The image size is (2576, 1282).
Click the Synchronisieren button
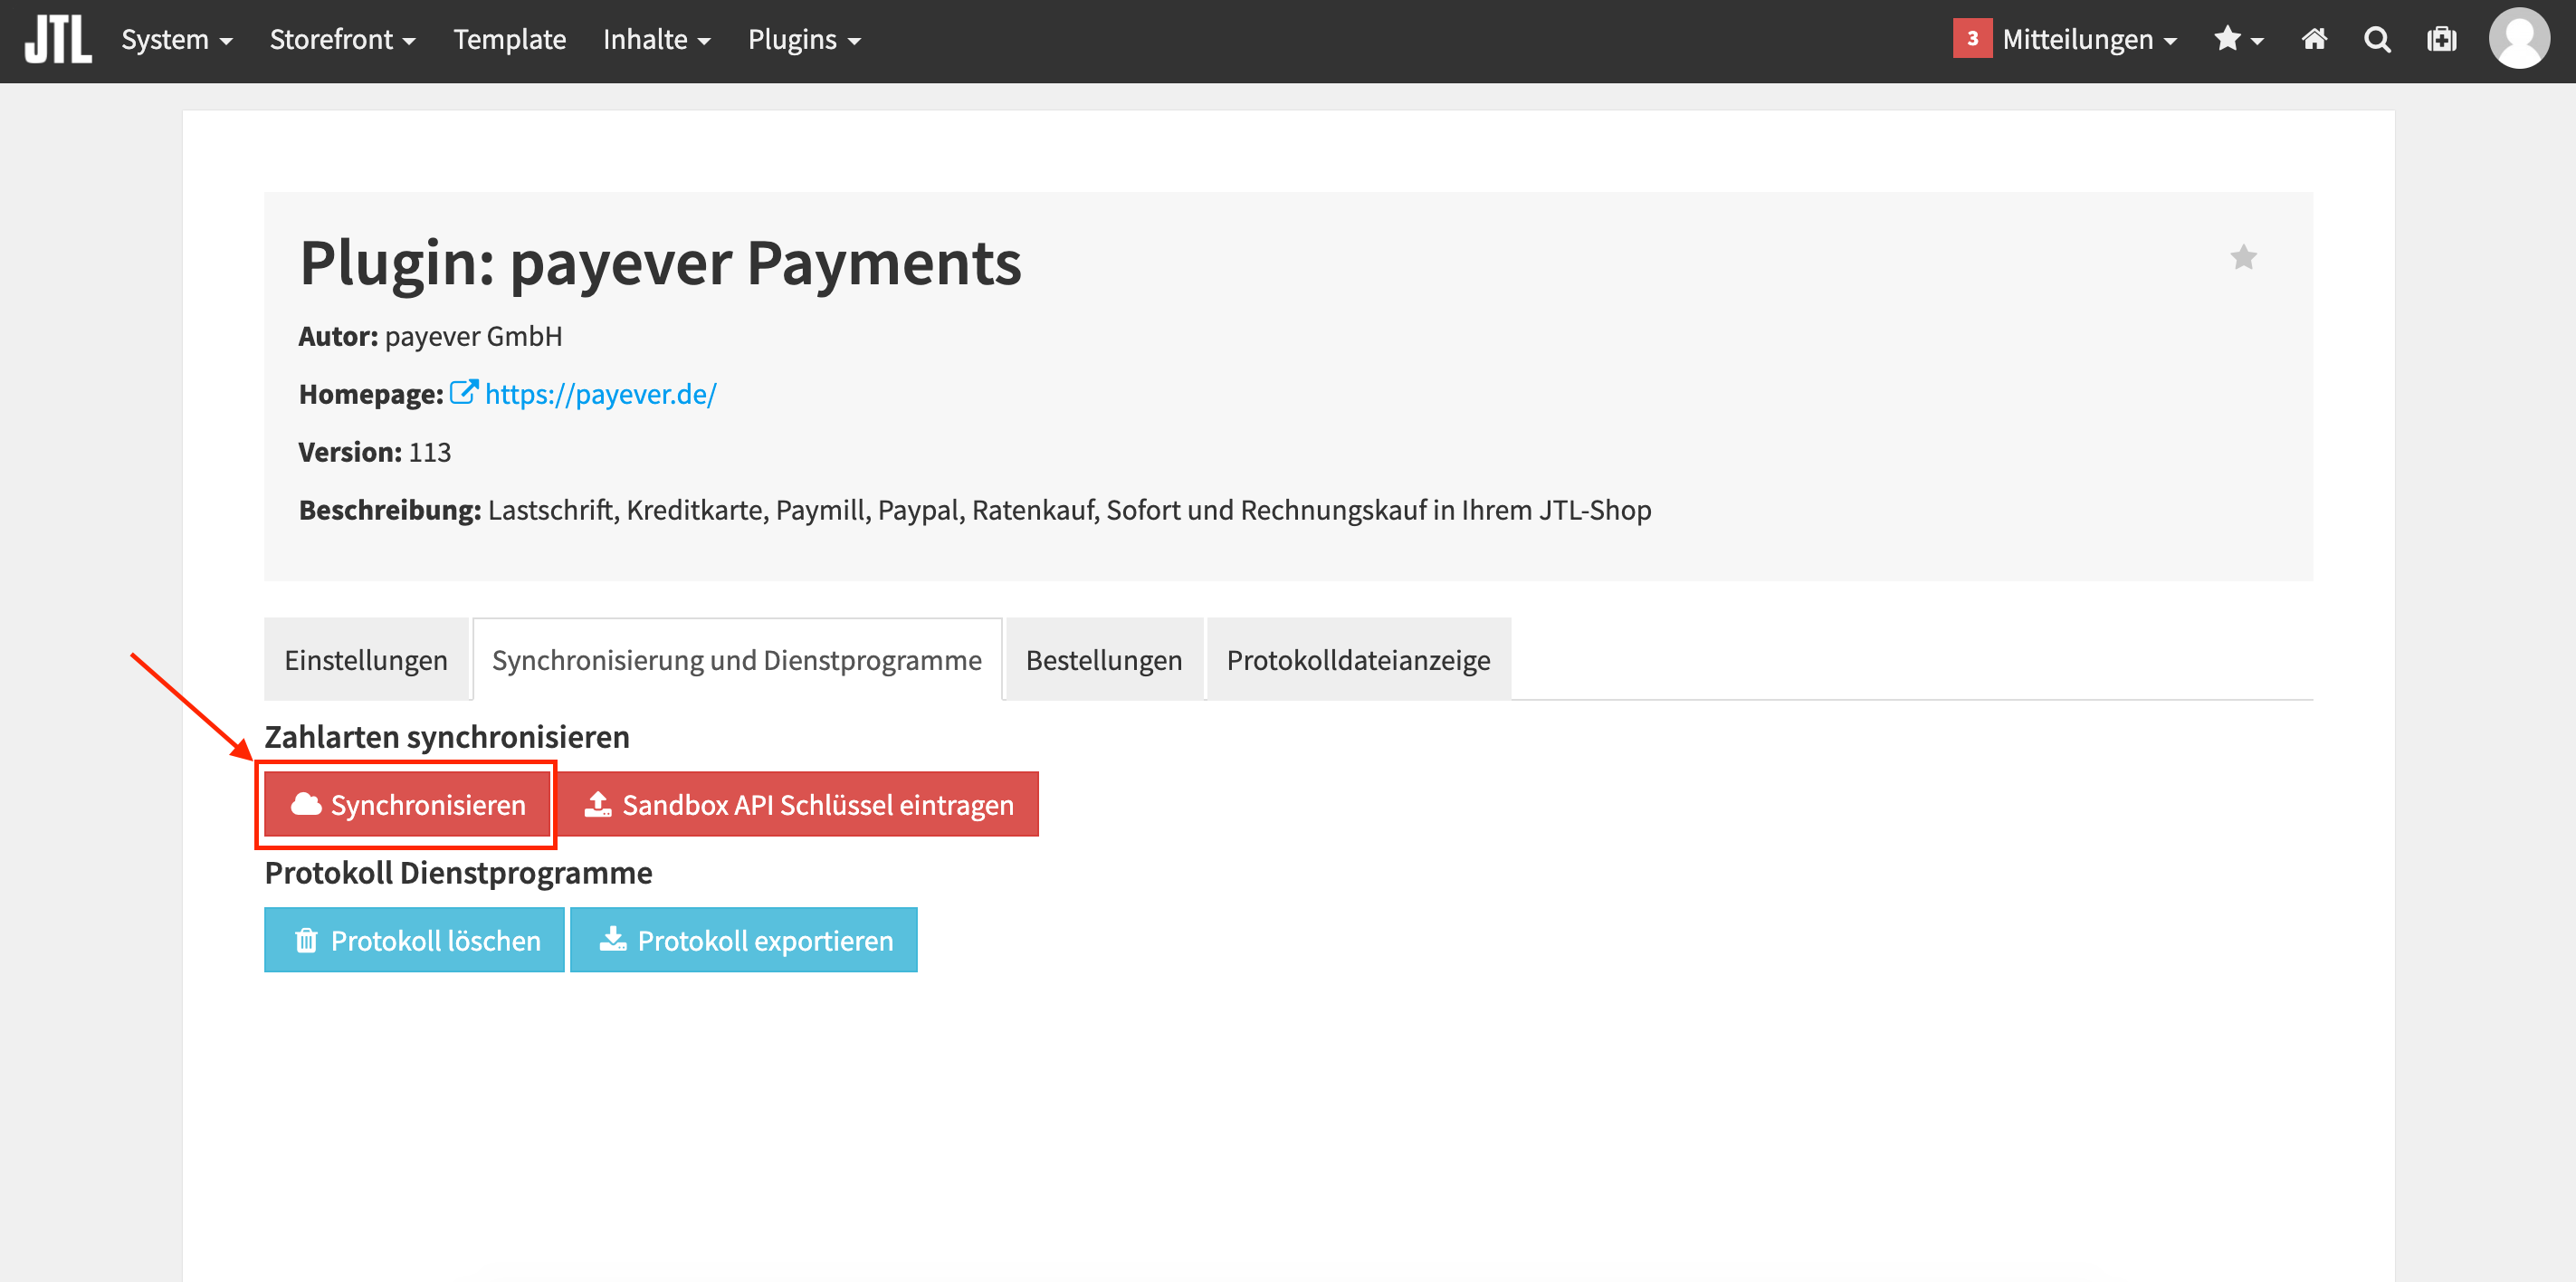pyautogui.click(x=407, y=804)
